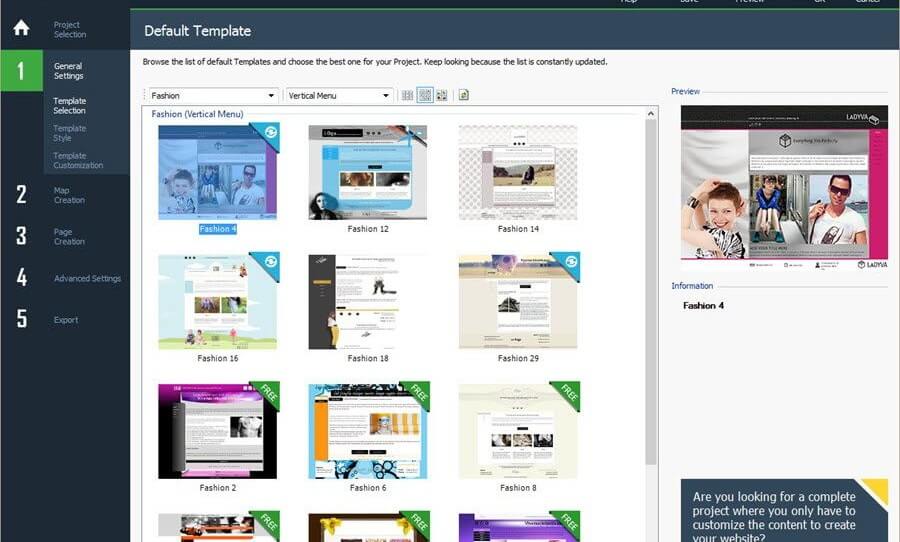Click update badge on Fashion 29 thumbnail
The image size is (900, 542).
click(x=570, y=263)
